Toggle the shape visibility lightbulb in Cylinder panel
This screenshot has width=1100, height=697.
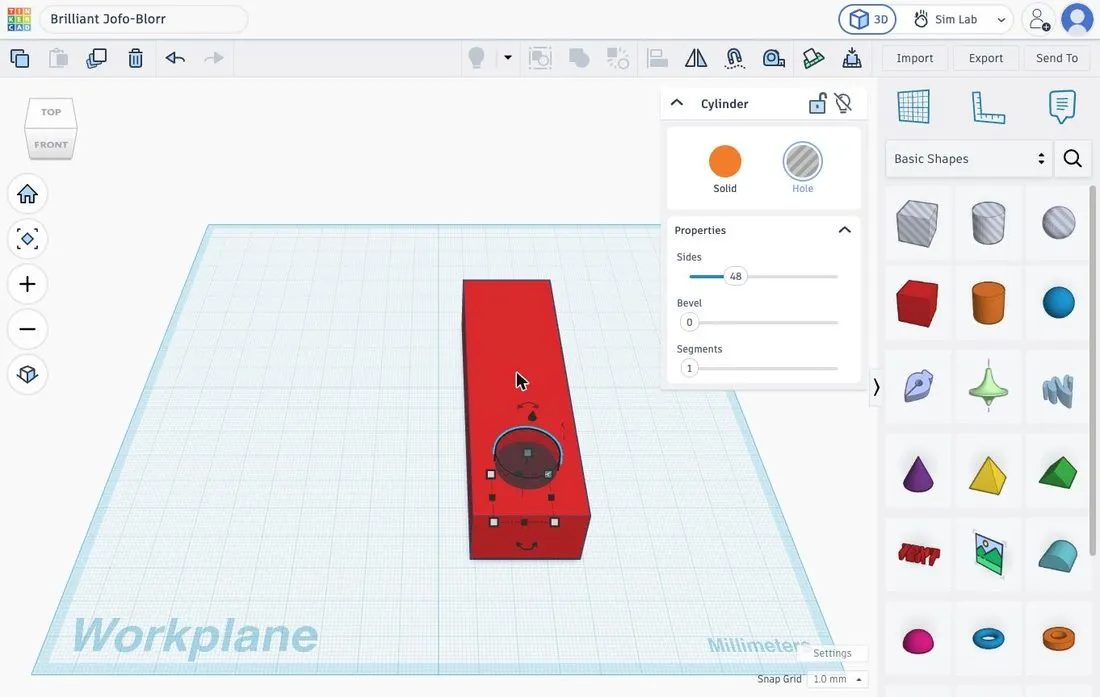pyautogui.click(x=843, y=104)
